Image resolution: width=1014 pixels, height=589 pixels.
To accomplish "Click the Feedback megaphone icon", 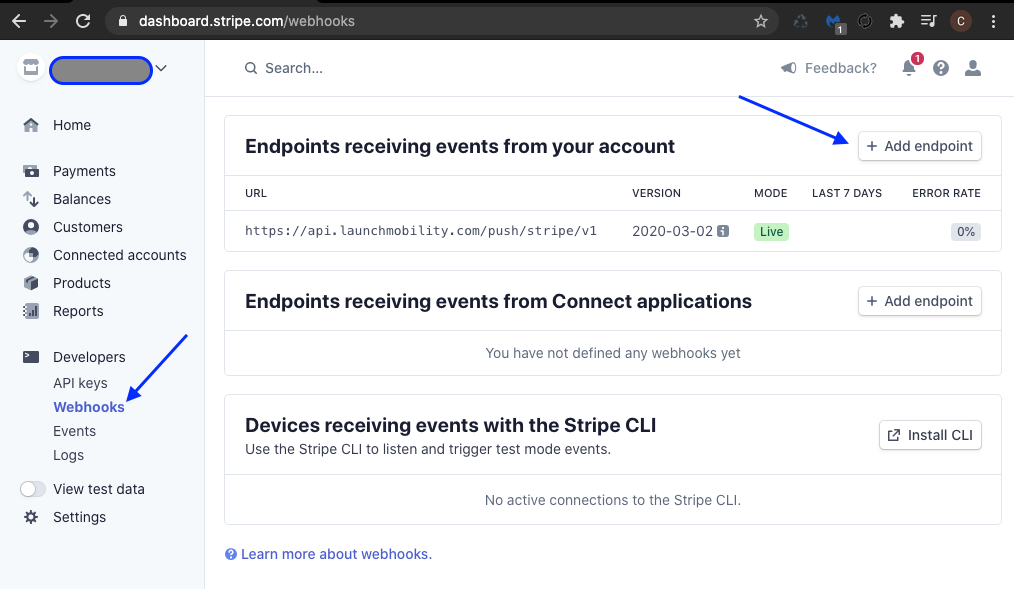I will click(788, 68).
